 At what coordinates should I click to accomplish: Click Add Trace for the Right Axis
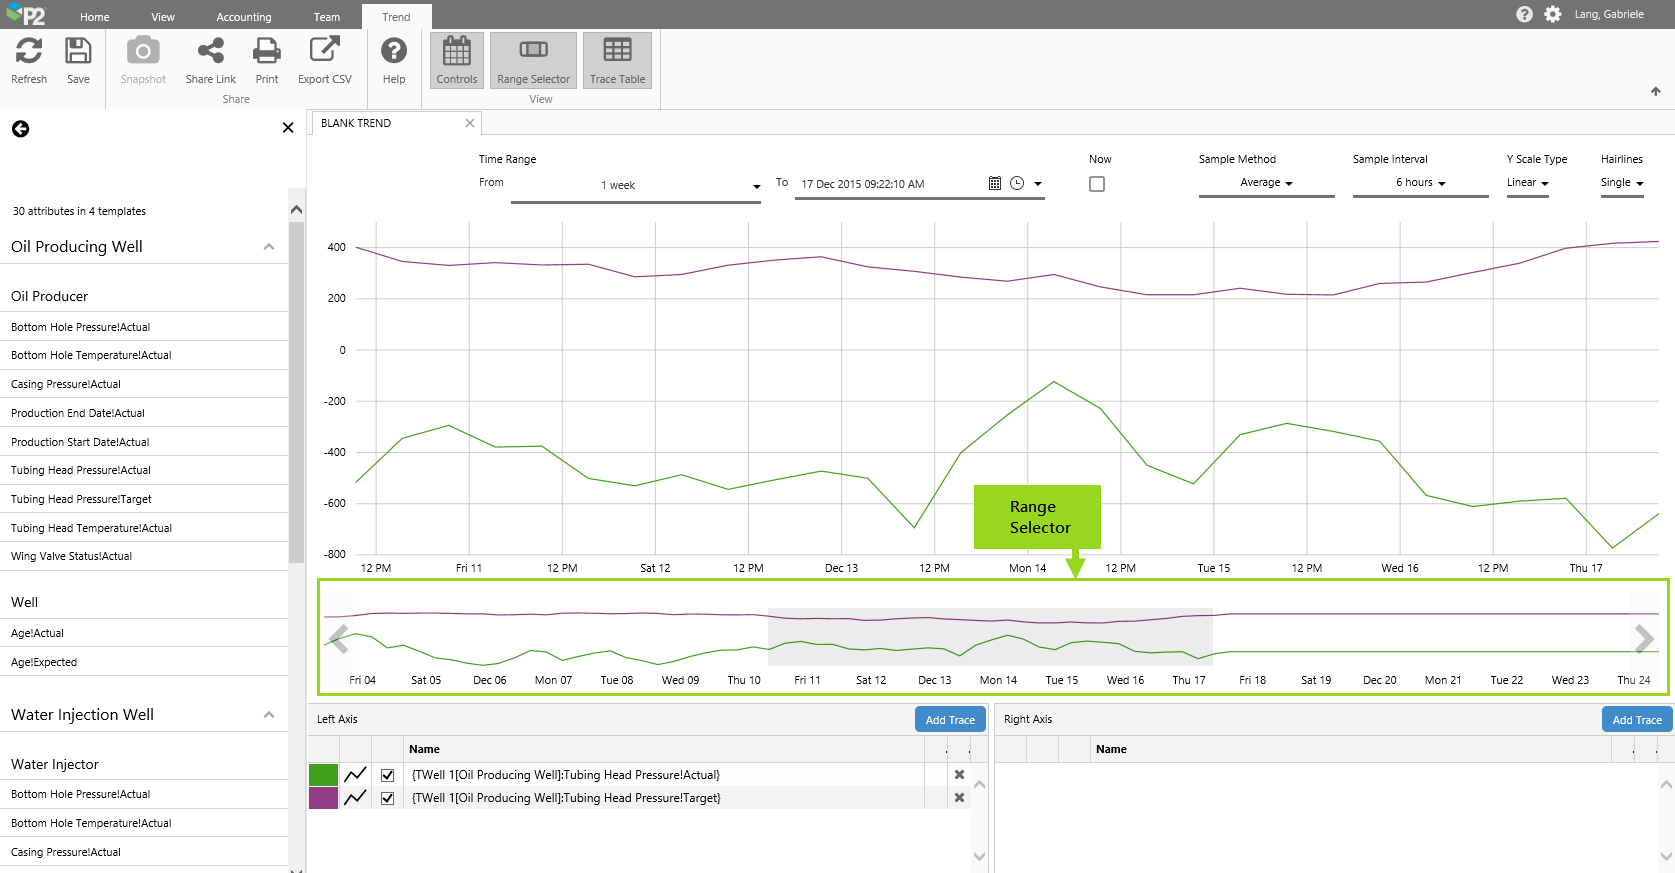(1636, 720)
